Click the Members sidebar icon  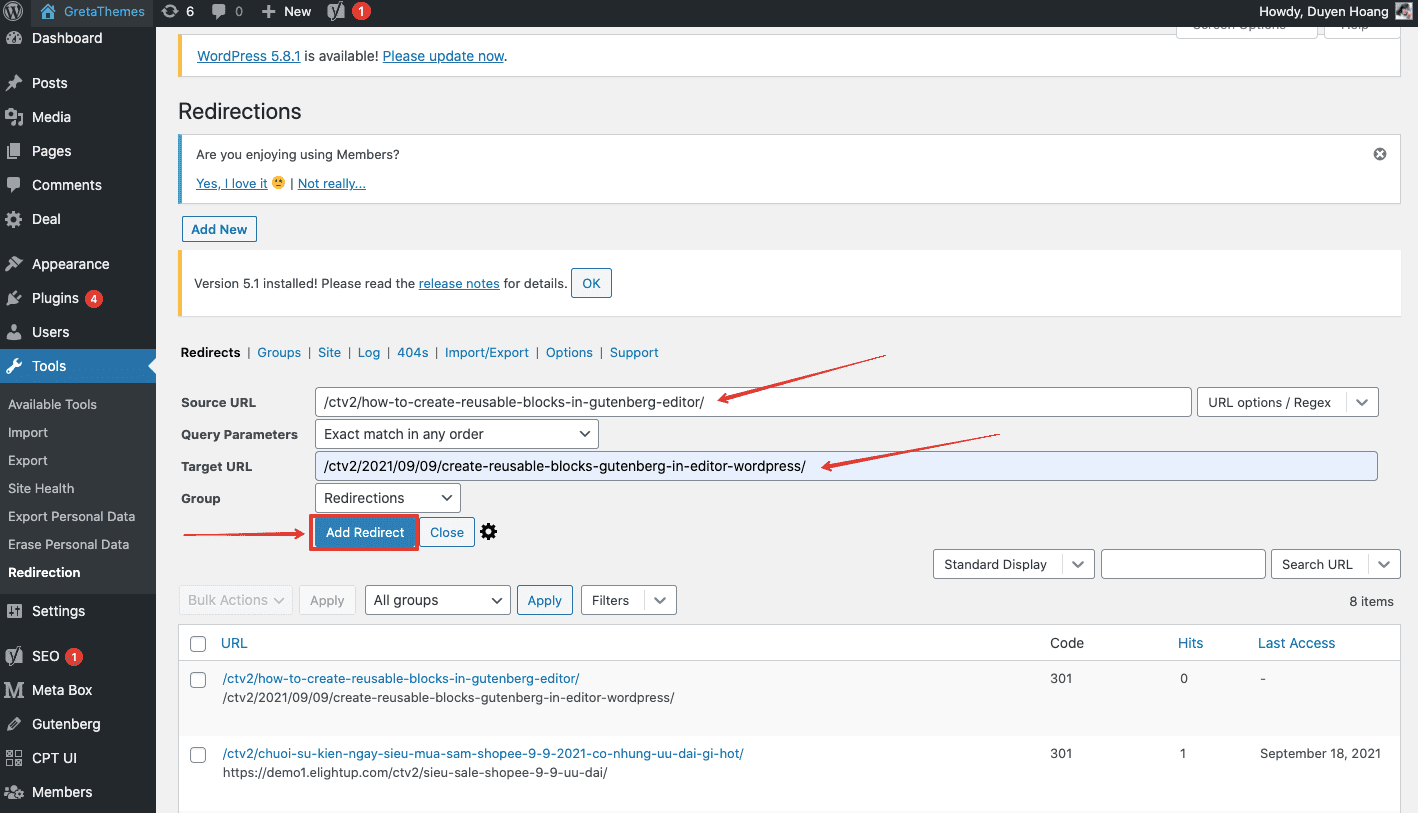[x=14, y=792]
